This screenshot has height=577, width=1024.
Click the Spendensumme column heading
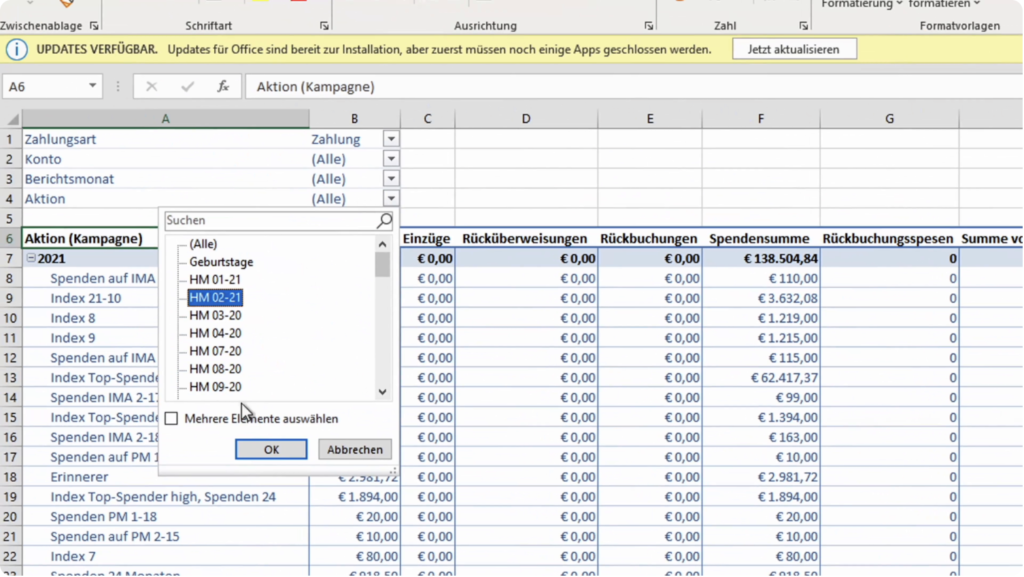click(760, 239)
